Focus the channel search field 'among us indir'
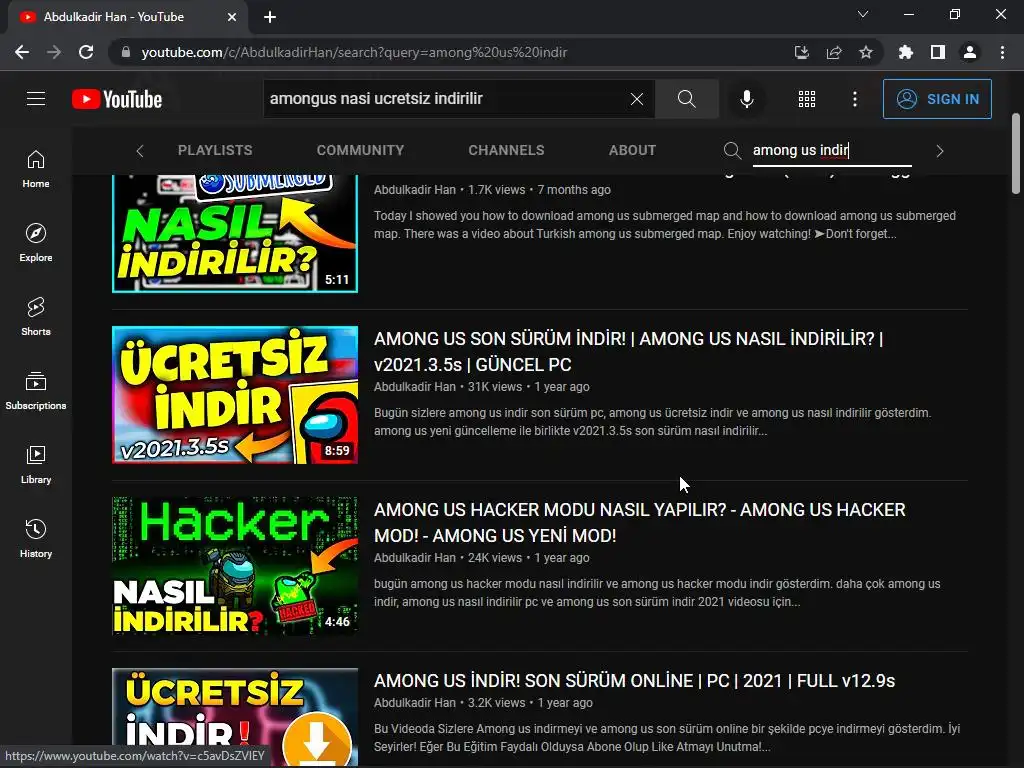This screenshot has height=768, width=1024. coord(832,150)
